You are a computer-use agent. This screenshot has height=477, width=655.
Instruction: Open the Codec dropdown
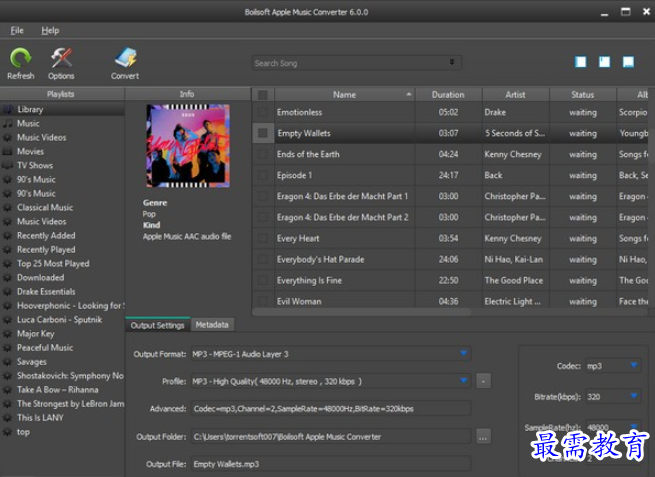634,365
